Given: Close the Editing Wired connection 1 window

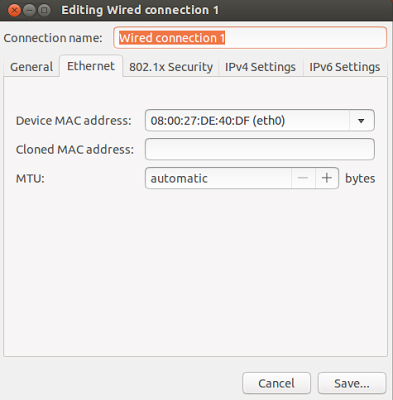Looking at the screenshot, I should click(14, 10).
